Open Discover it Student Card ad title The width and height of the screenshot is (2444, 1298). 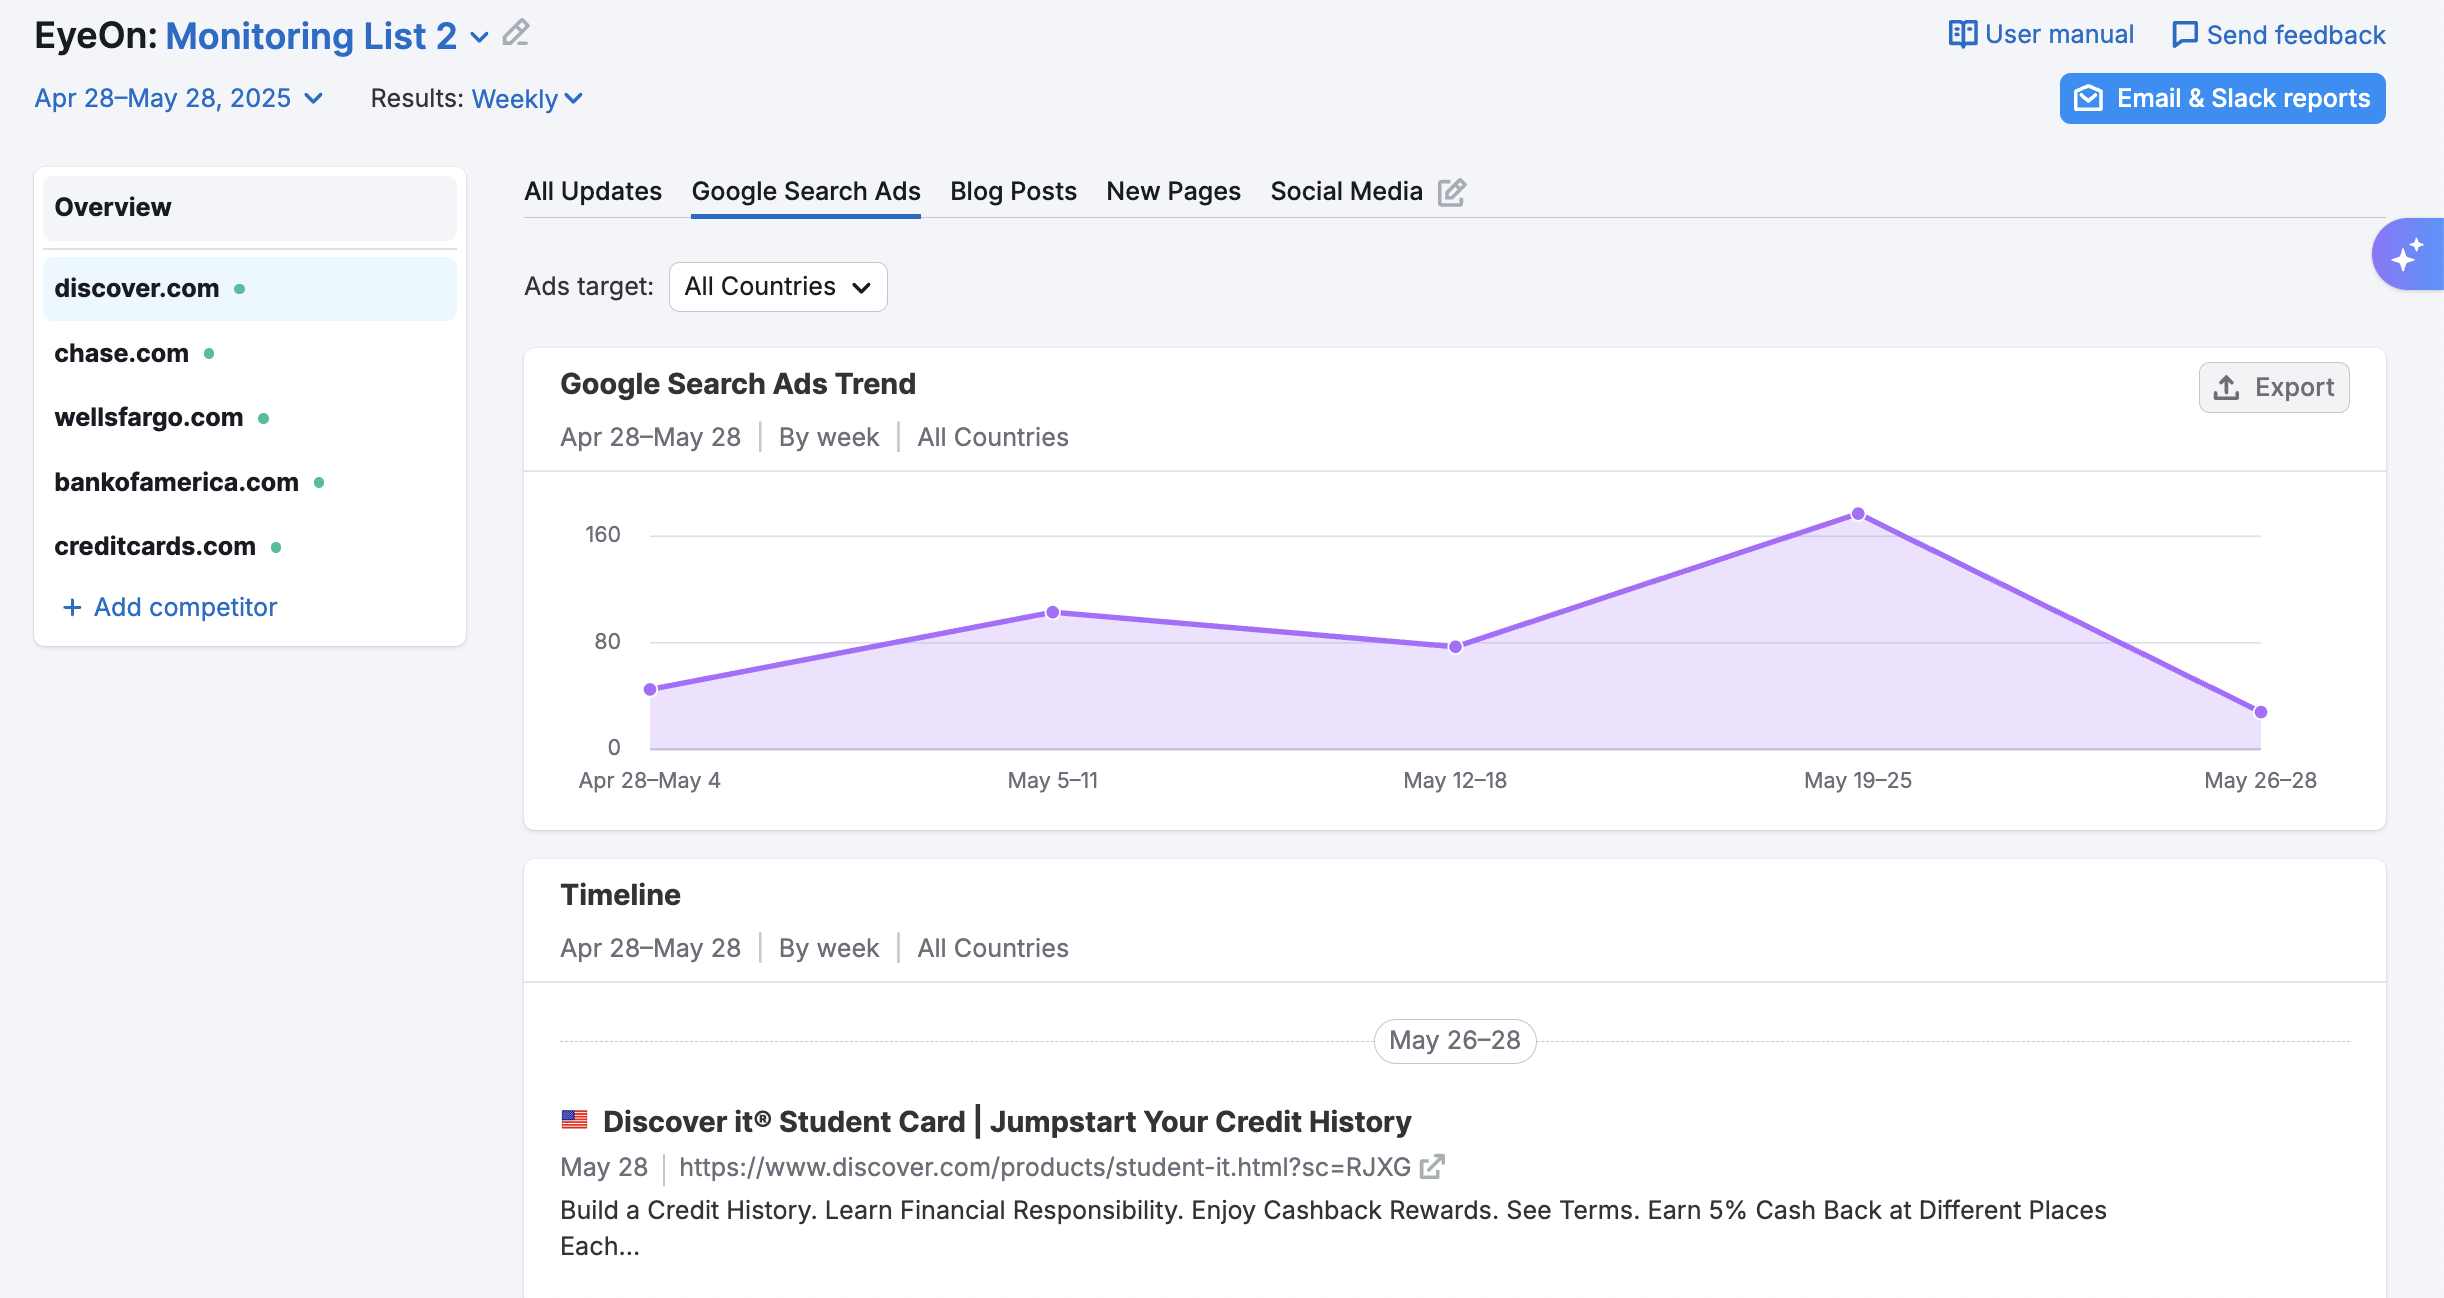(x=1006, y=1121)
